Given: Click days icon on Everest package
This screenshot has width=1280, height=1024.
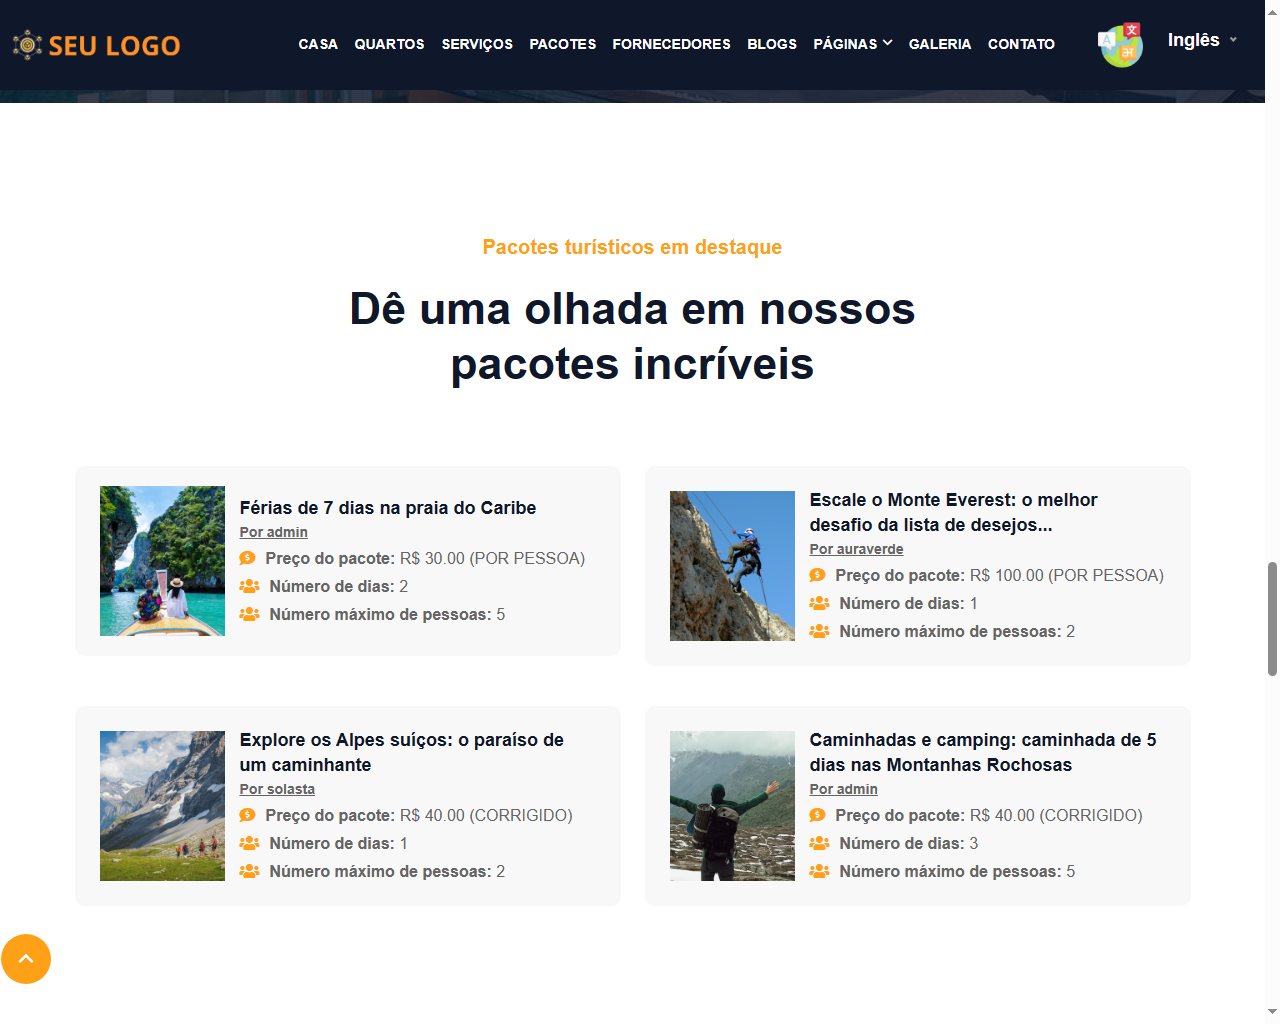Looking at the screenshot, I should click(819, 603).
